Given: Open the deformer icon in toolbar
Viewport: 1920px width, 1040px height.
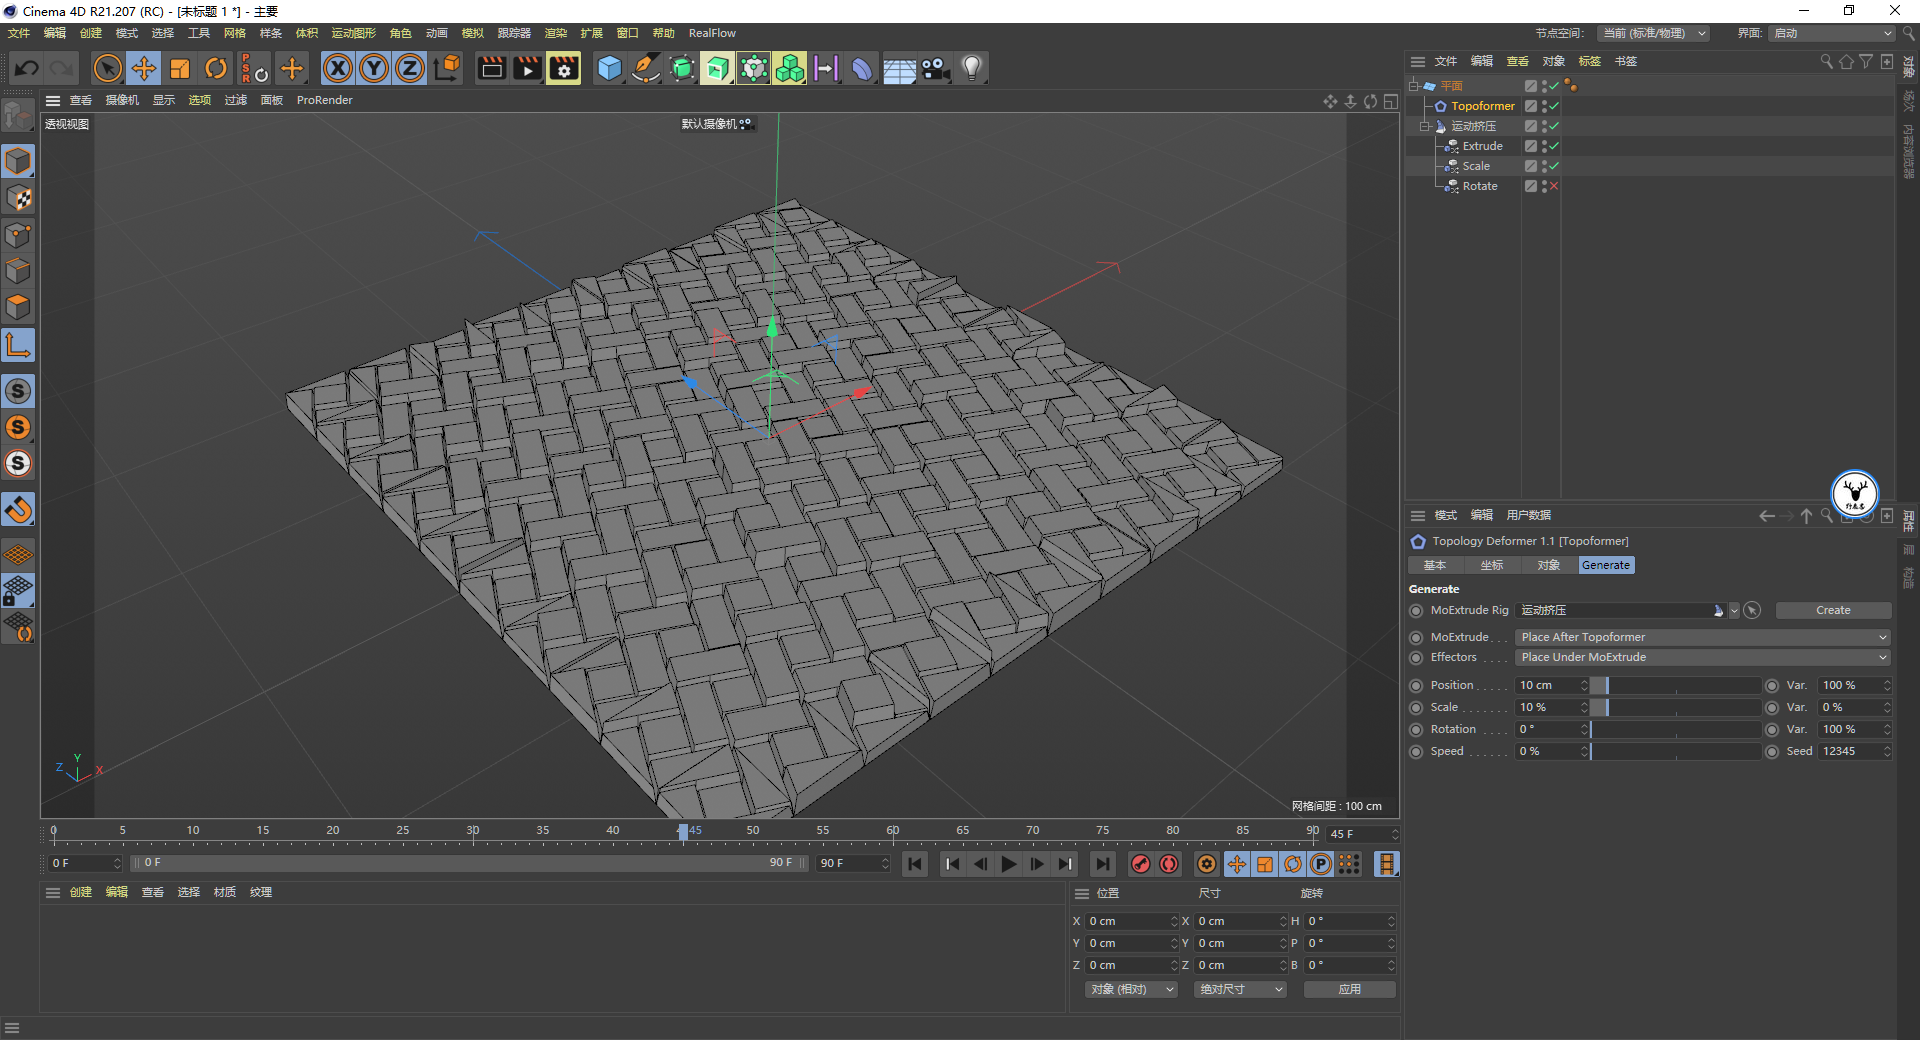Looking at the screenshot, I should click(x=862, y=68).
